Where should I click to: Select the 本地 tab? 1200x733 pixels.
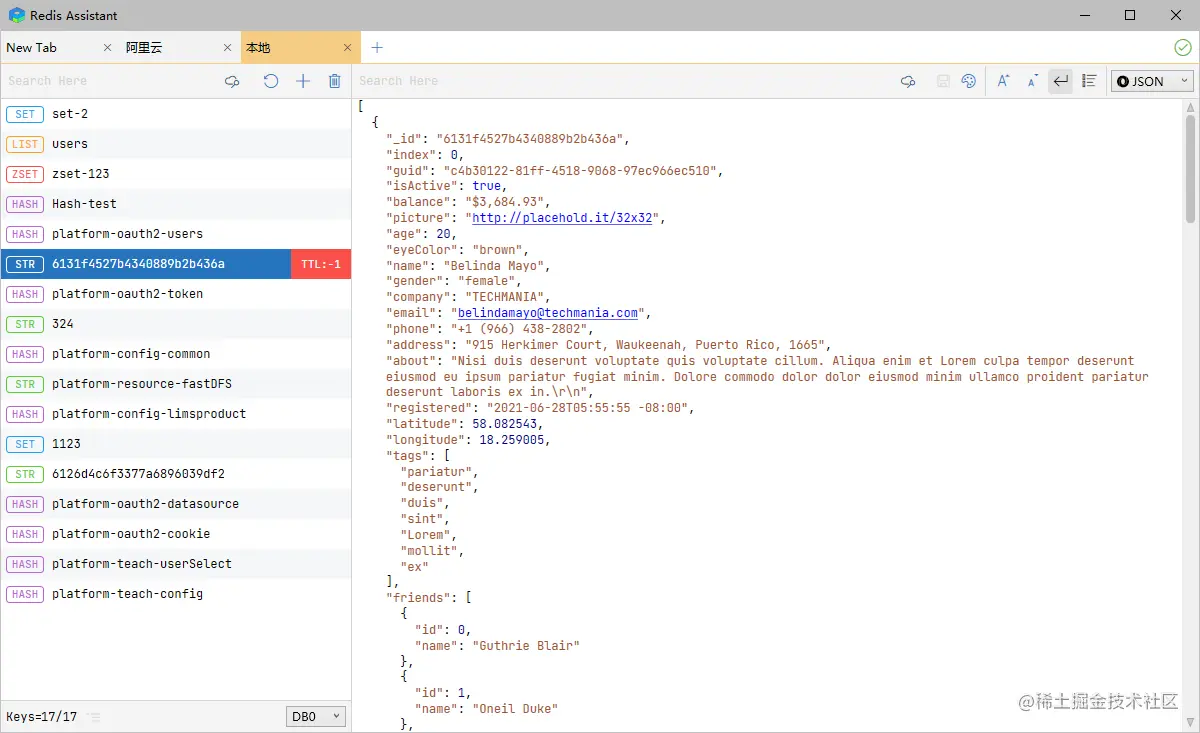300,47
